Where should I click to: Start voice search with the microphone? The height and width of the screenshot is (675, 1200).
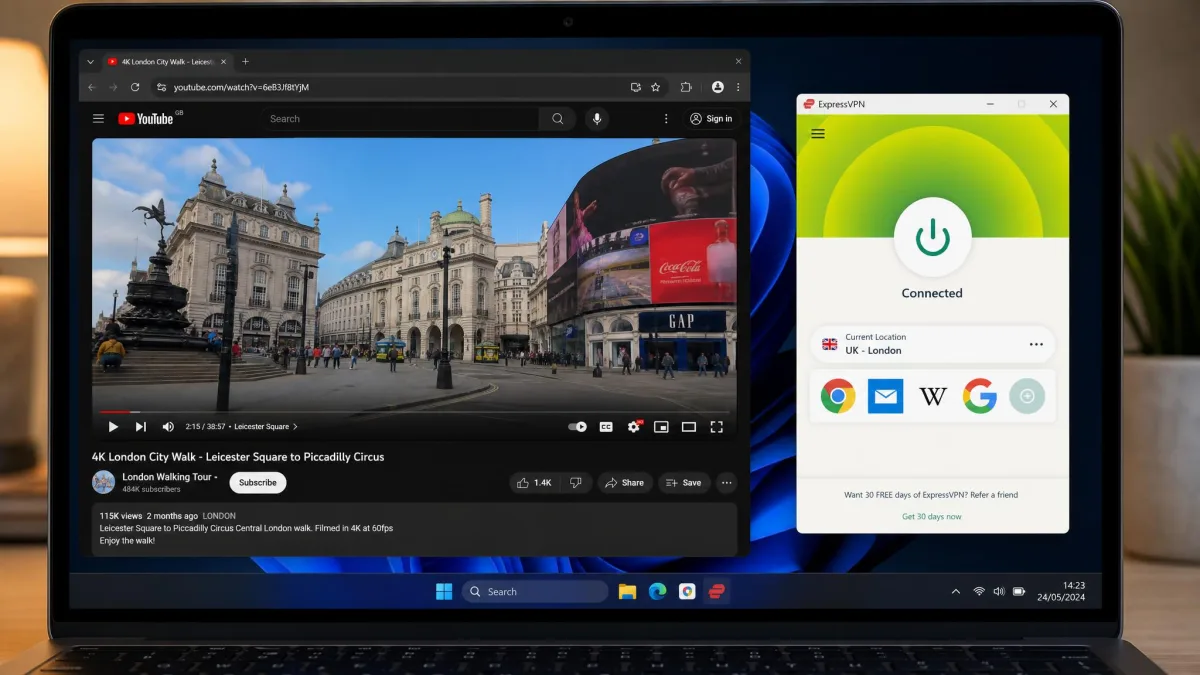click(597, 119)
